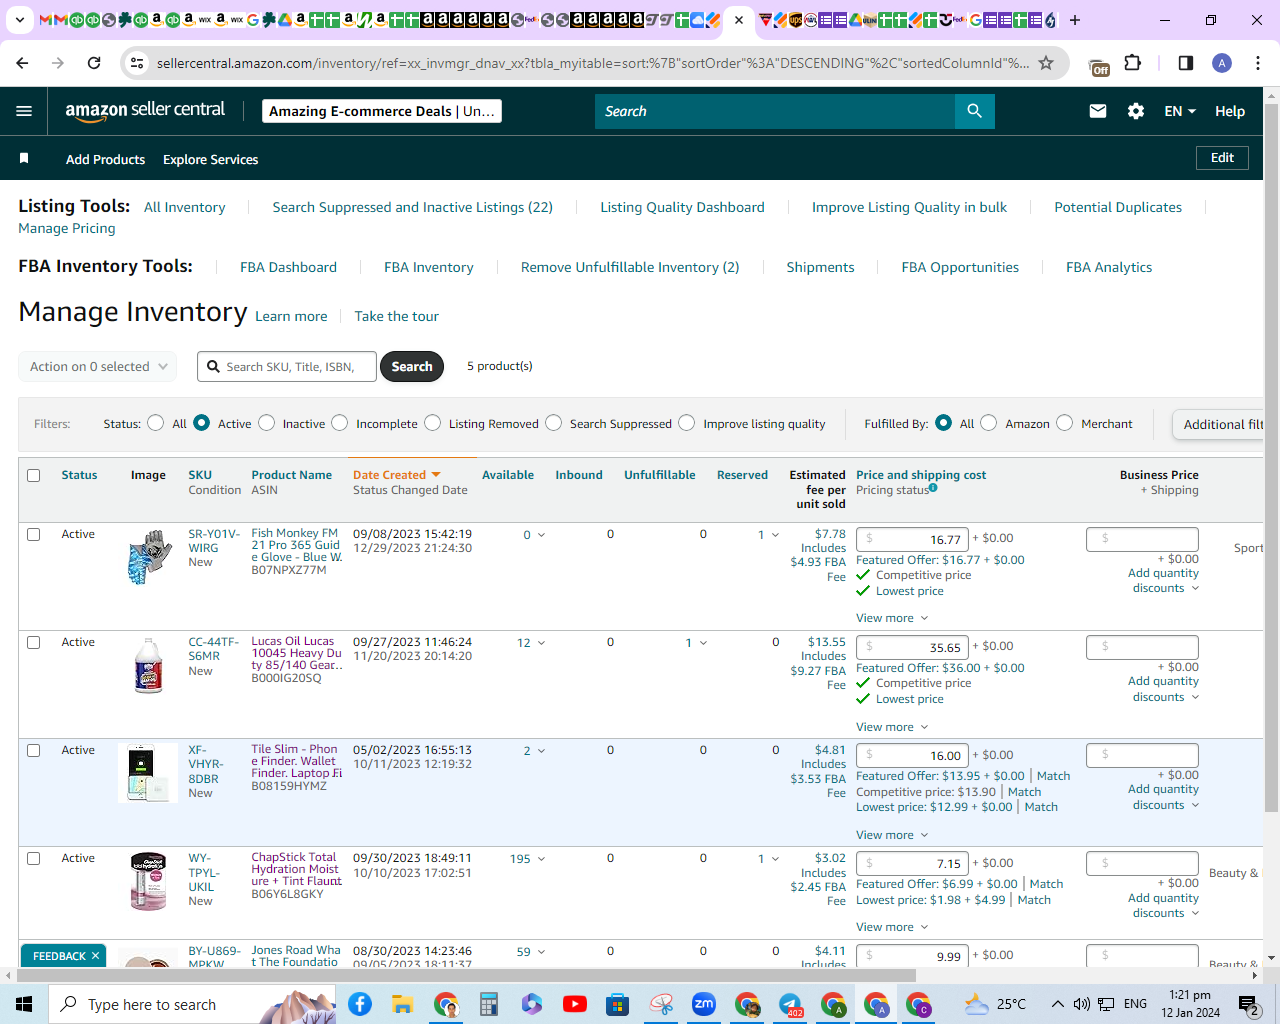
Task: Open YouTube from the taskbar
Action: [575, 1004]
